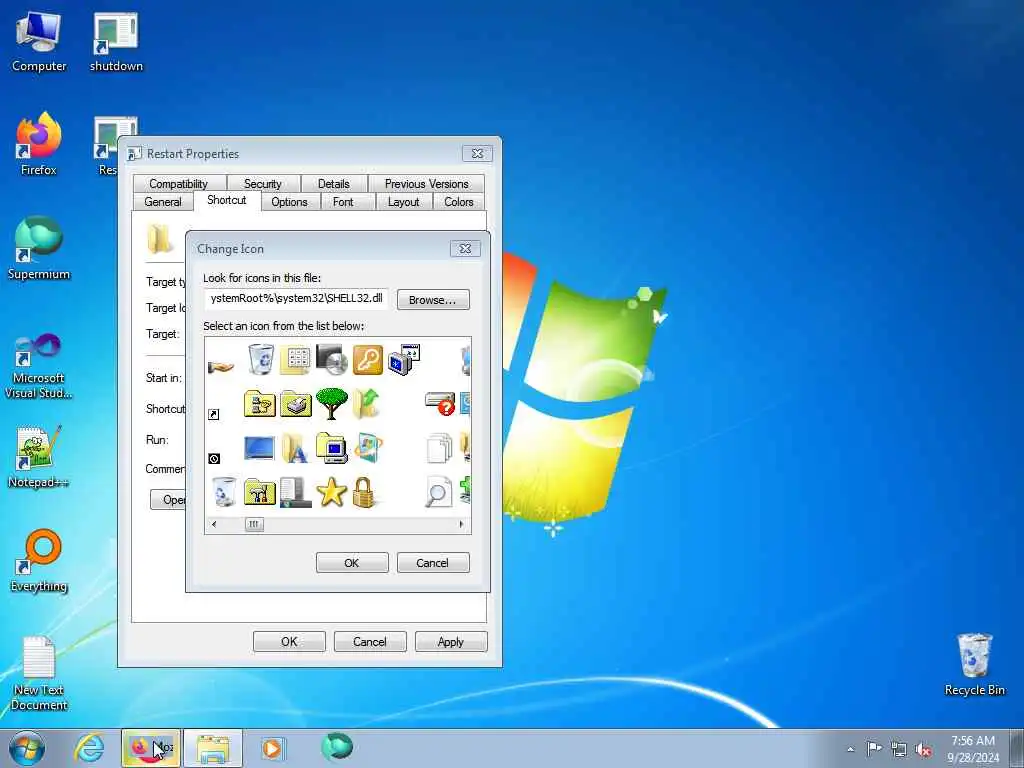Click the icon list horizontal scrollbar thumb

254,524
